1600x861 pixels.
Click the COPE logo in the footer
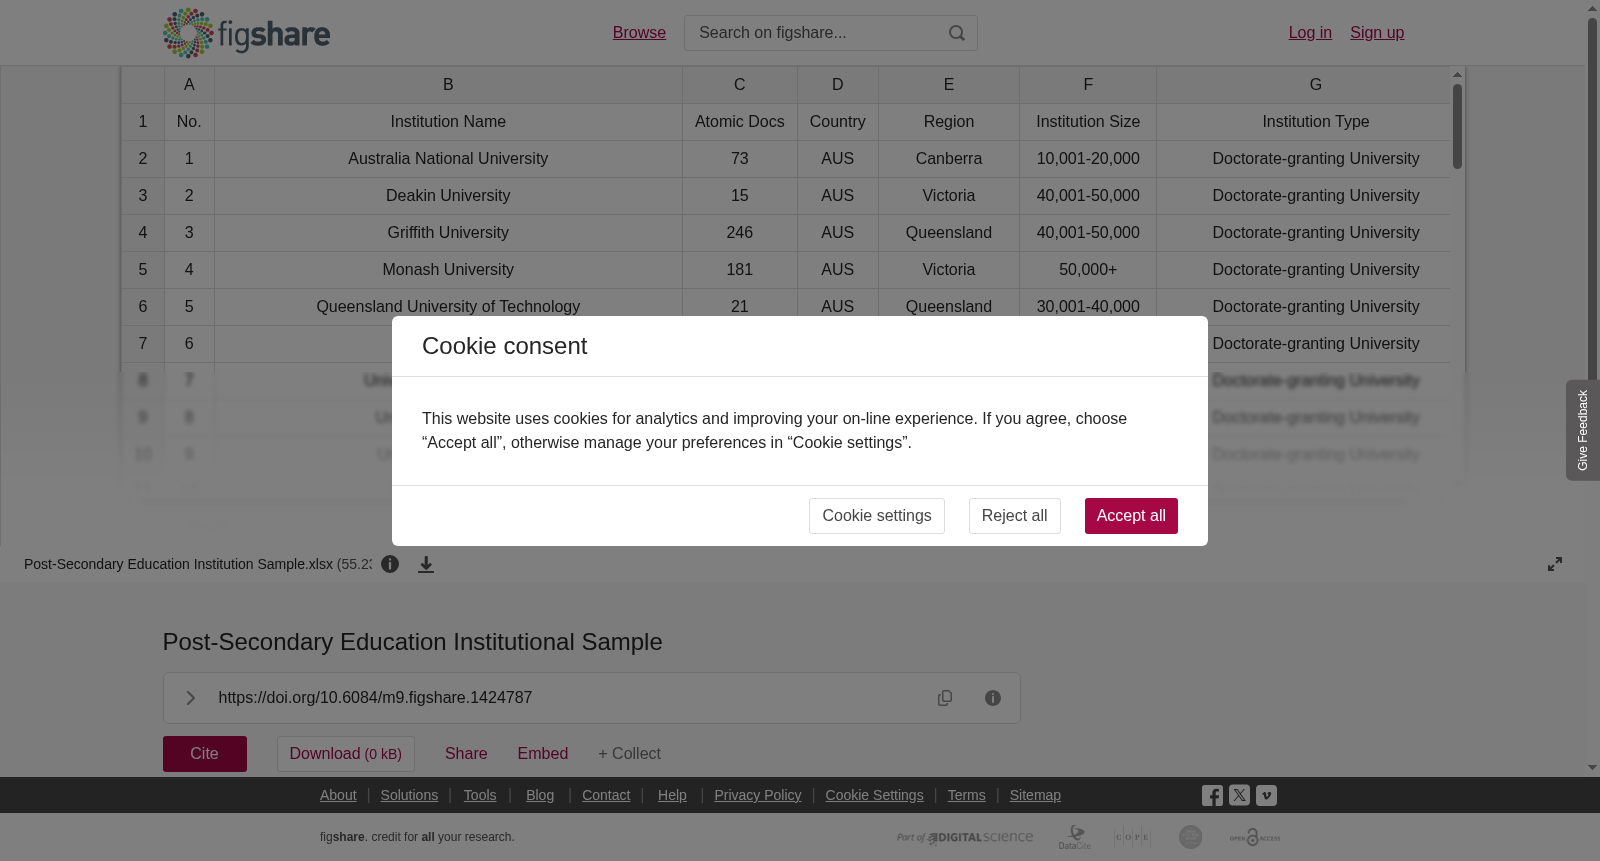click(x=1132, y=837)
